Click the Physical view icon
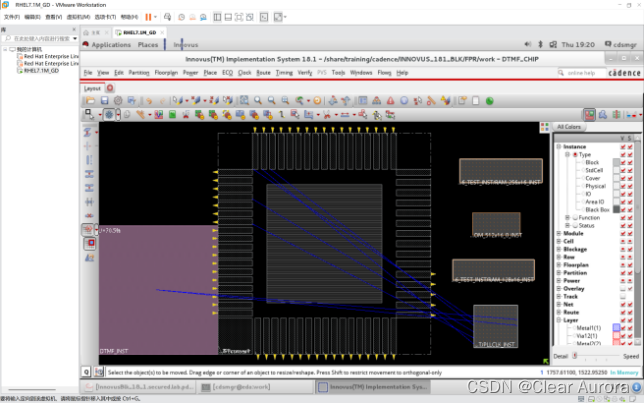644x403 pixels. click(x=616, y=115)
